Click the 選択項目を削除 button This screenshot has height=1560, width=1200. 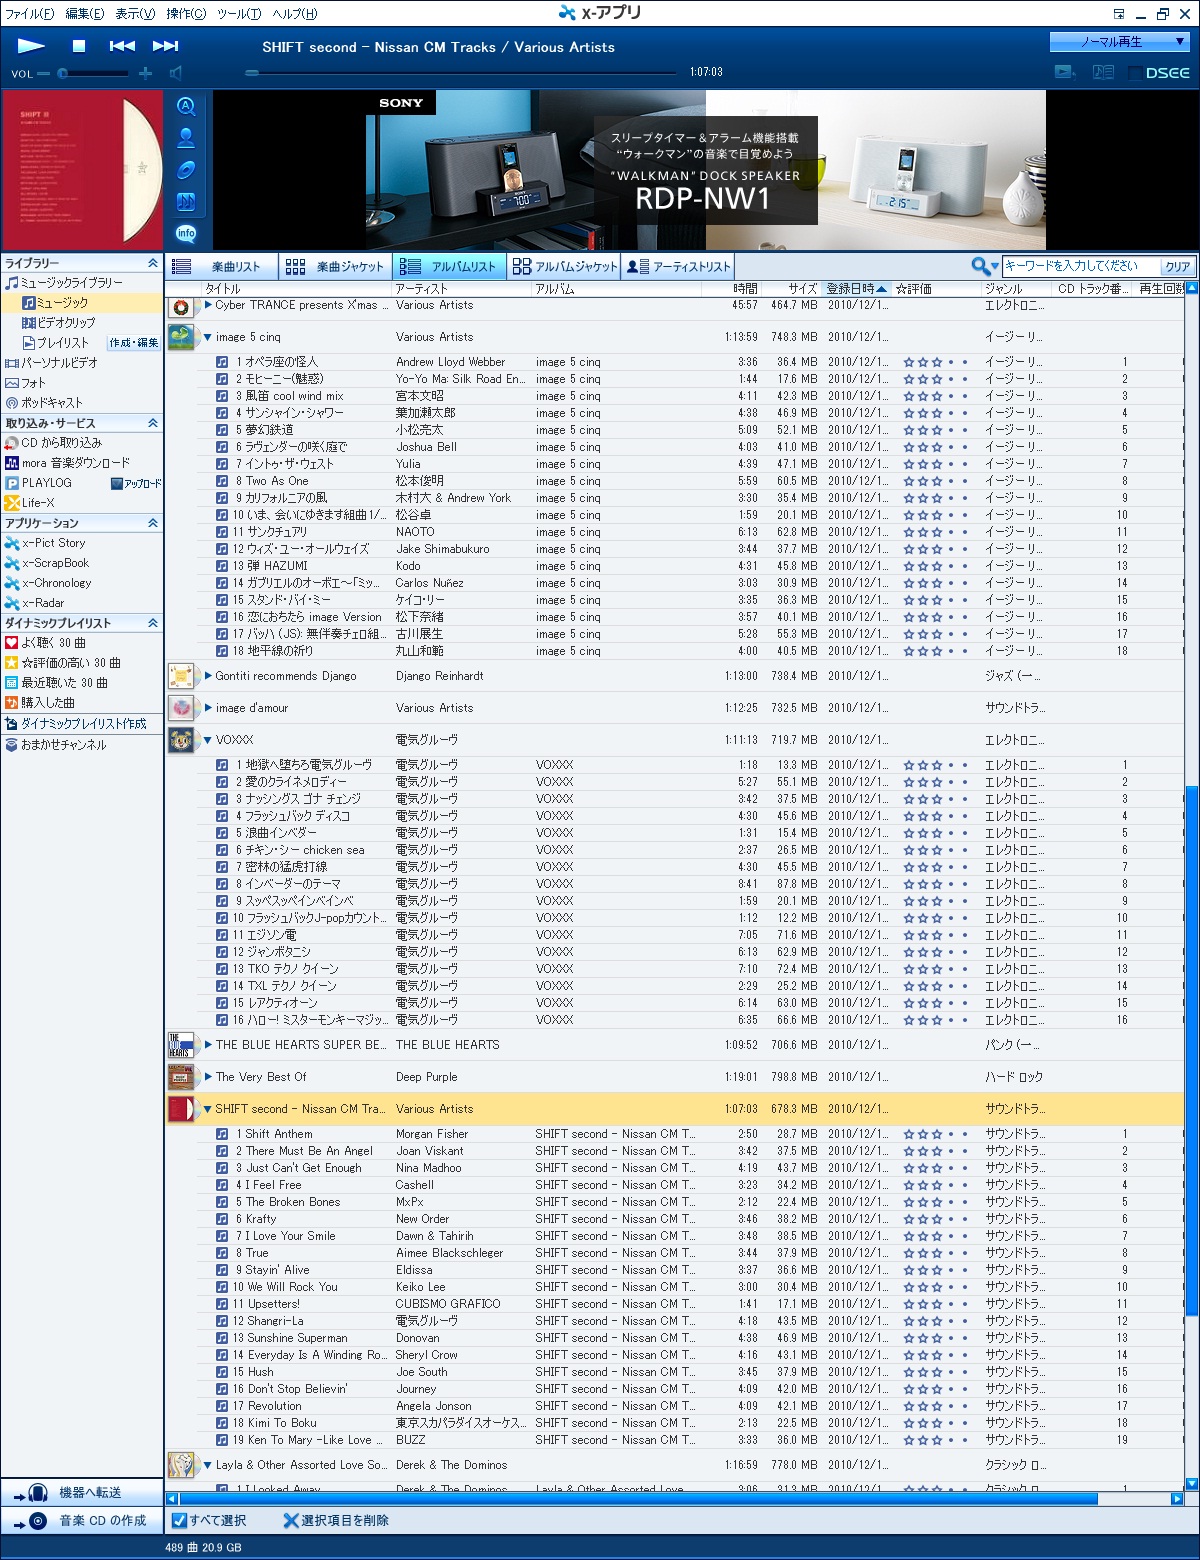tap(335, 1521)
